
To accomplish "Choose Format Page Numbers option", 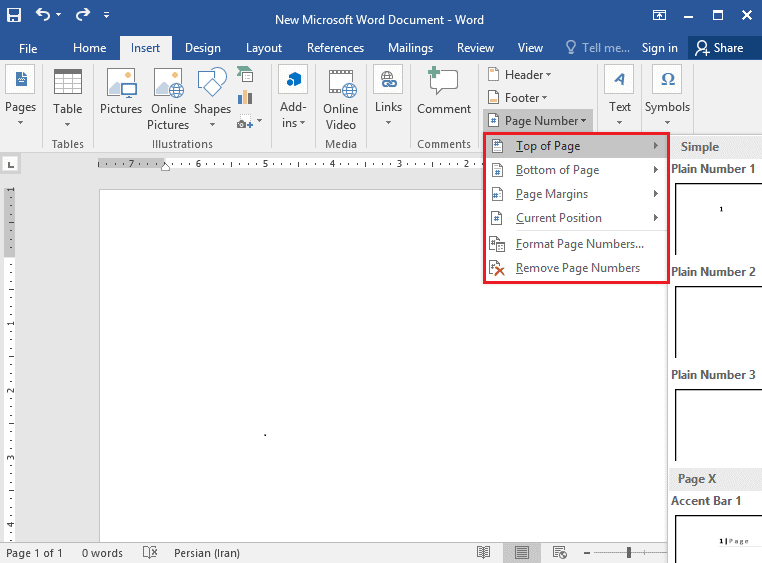I will 576,244.
